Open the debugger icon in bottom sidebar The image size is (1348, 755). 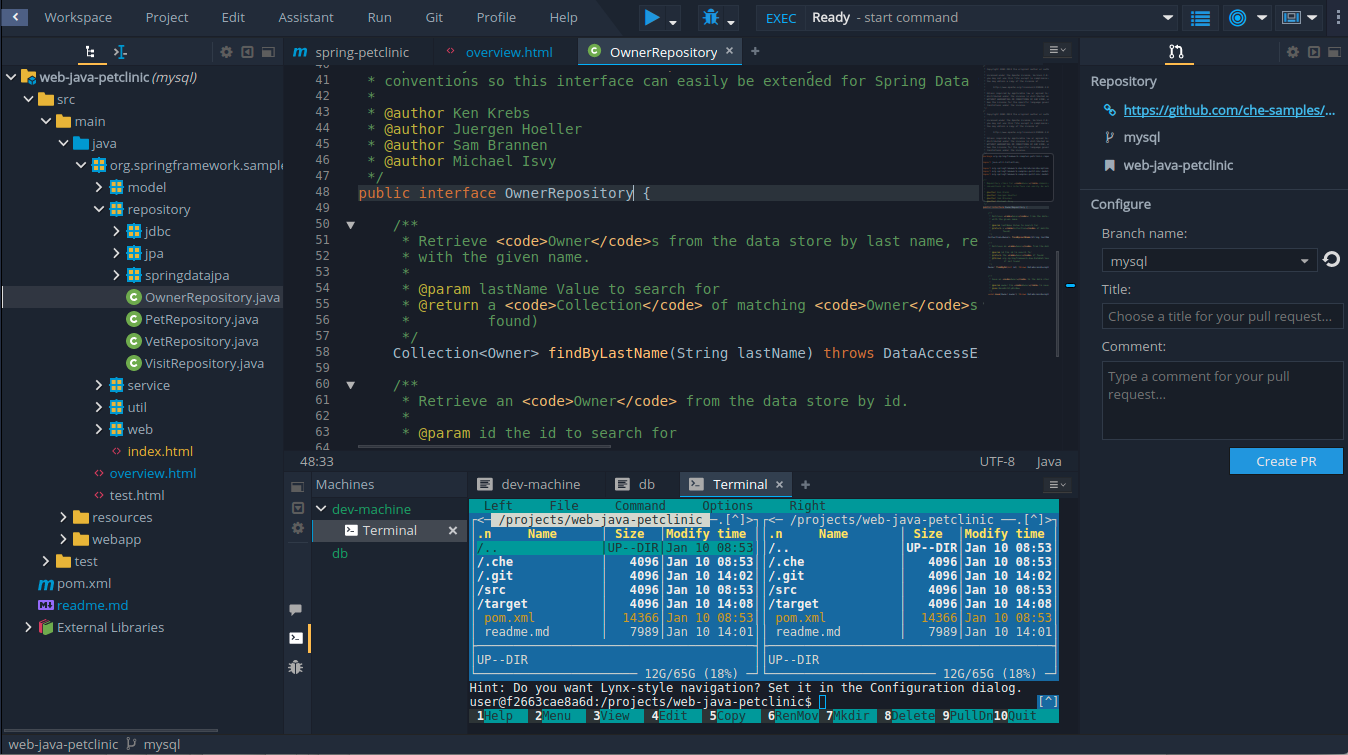click(295, 666)
